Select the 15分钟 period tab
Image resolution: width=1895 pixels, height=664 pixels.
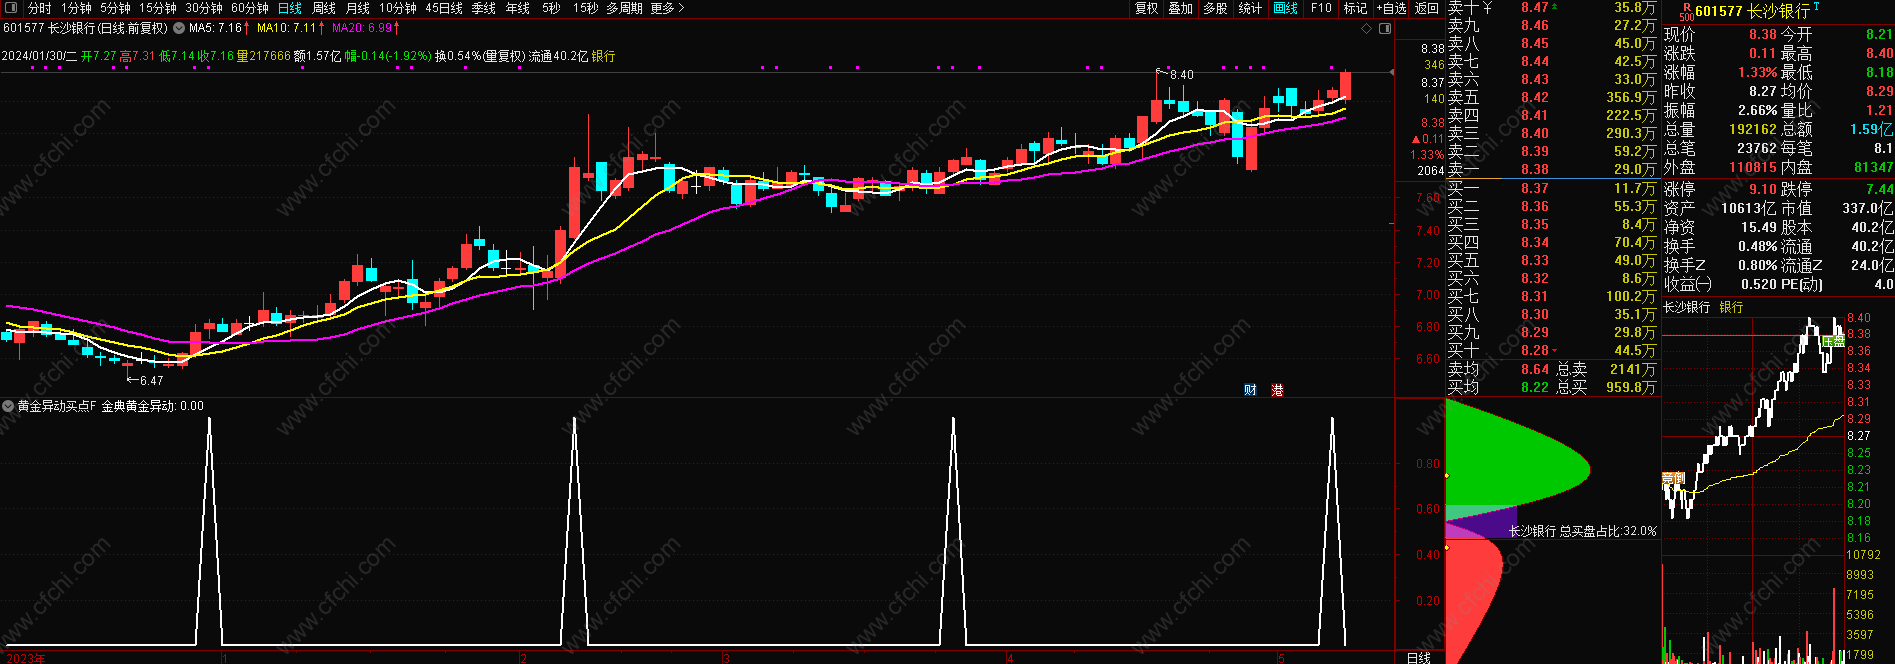coord(157,8)
